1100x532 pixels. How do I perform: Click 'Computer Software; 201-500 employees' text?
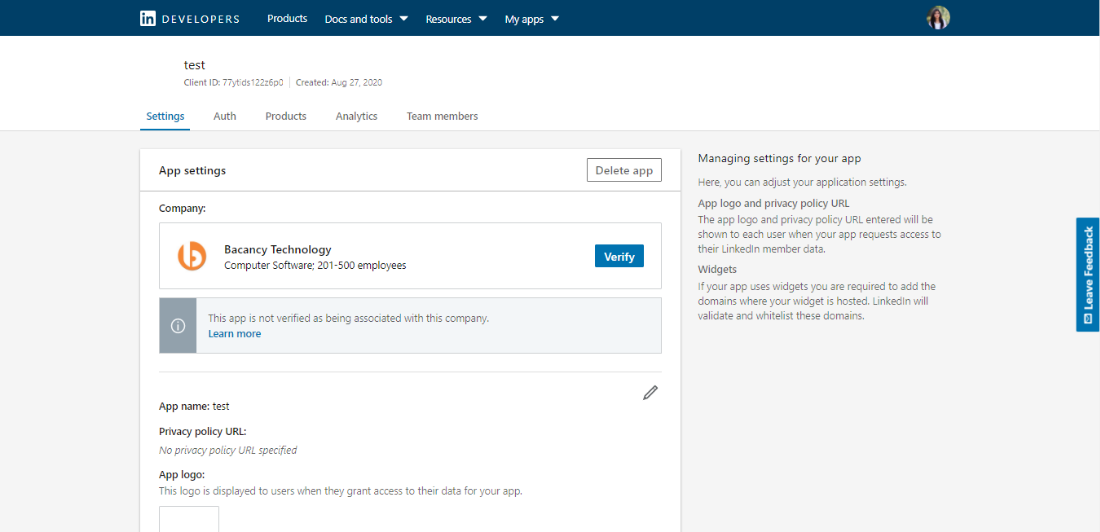pos(315,265)
